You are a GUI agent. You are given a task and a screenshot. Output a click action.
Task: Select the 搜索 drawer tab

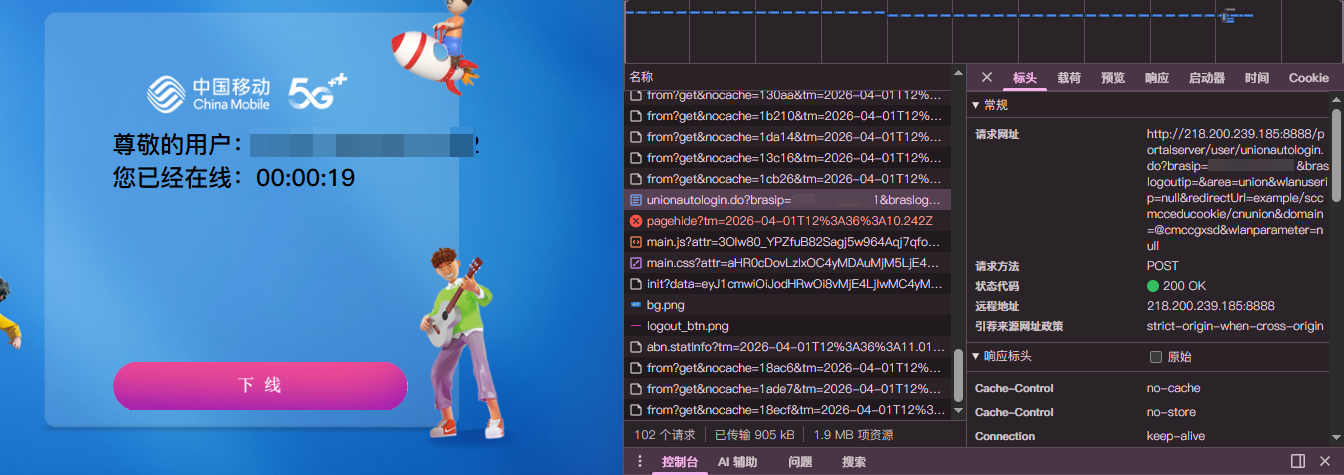[854, 462]
